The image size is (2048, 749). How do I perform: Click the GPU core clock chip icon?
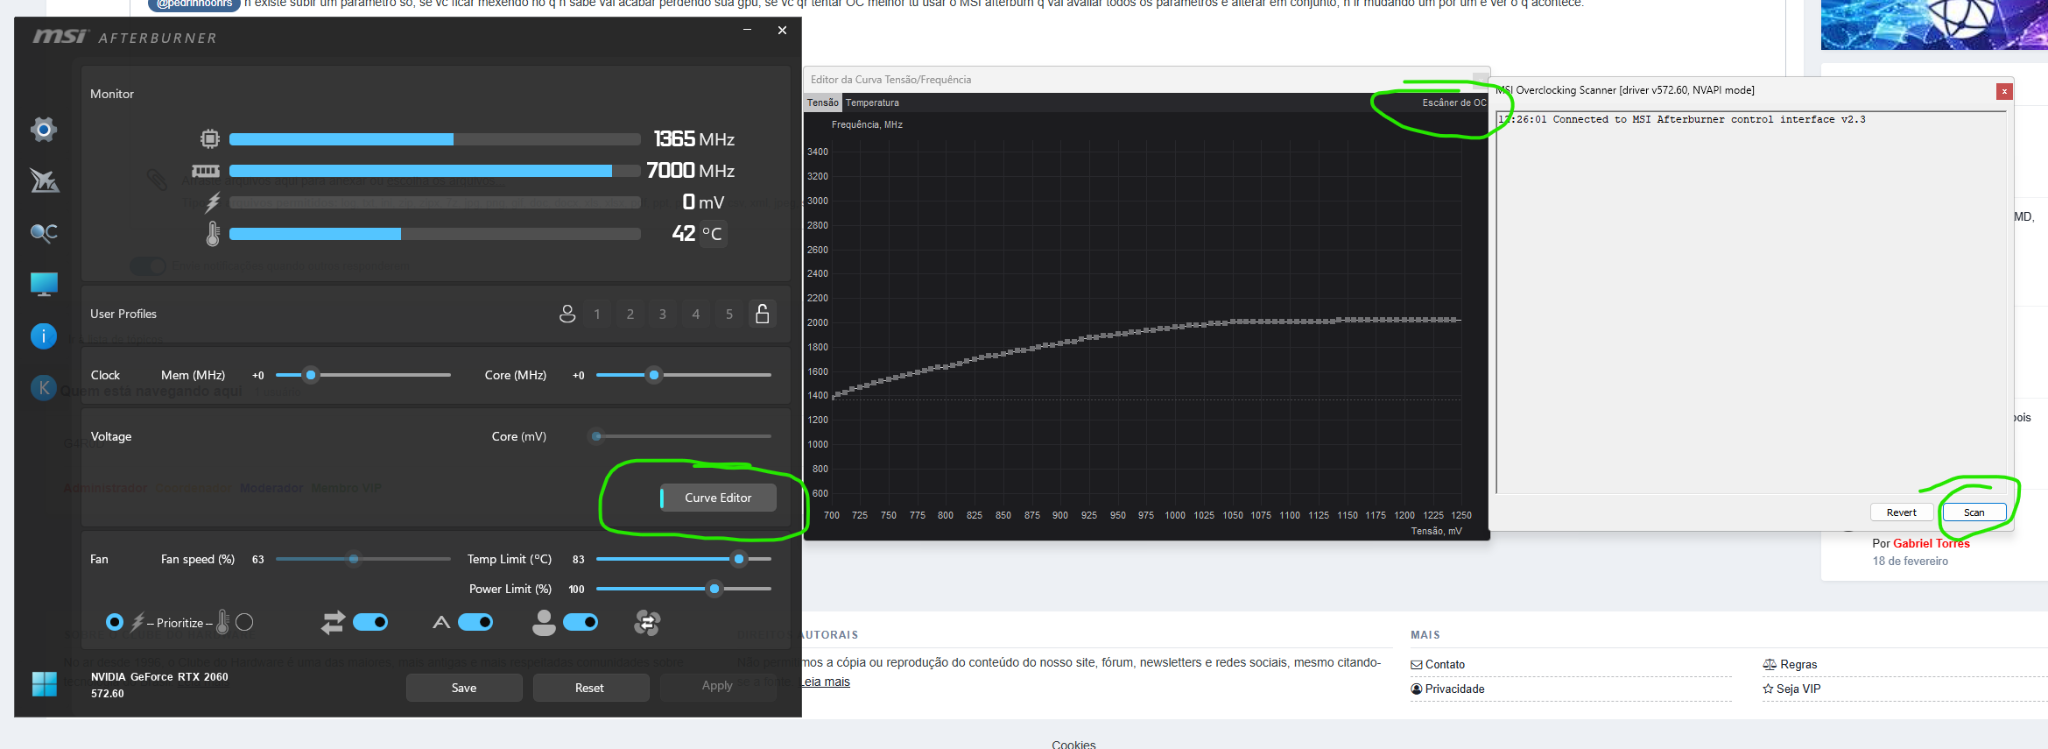tap(210, 139)
